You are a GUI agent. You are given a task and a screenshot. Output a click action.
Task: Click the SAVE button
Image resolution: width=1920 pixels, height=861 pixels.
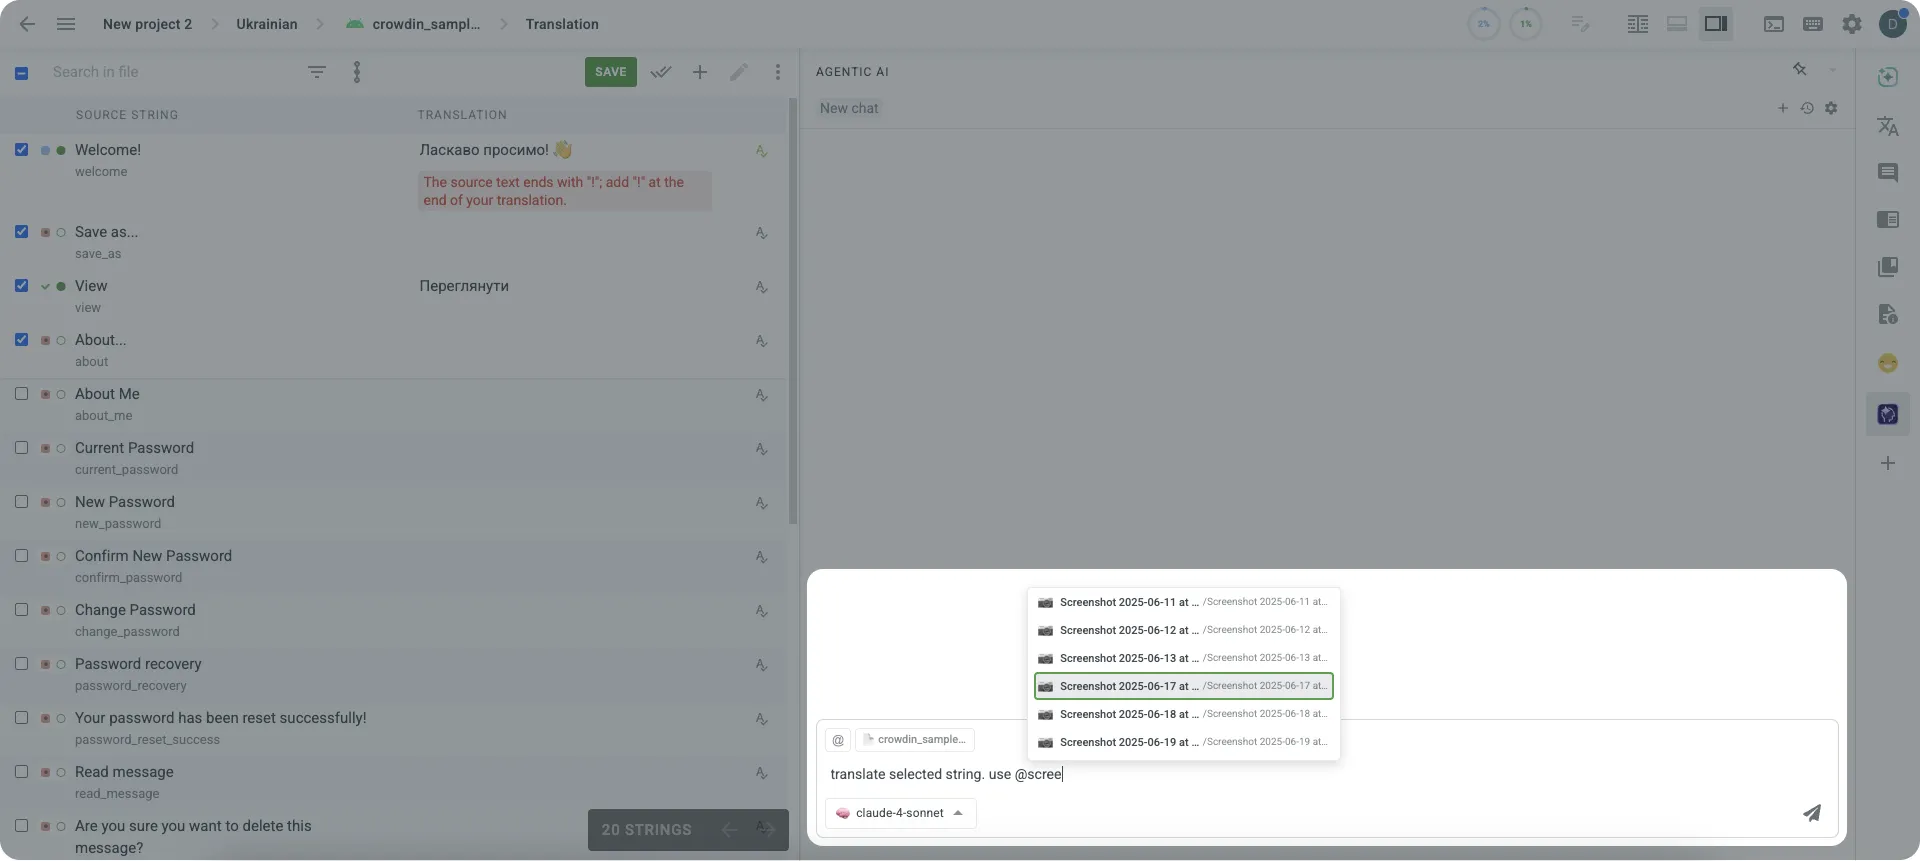click(x=610, y=72)
